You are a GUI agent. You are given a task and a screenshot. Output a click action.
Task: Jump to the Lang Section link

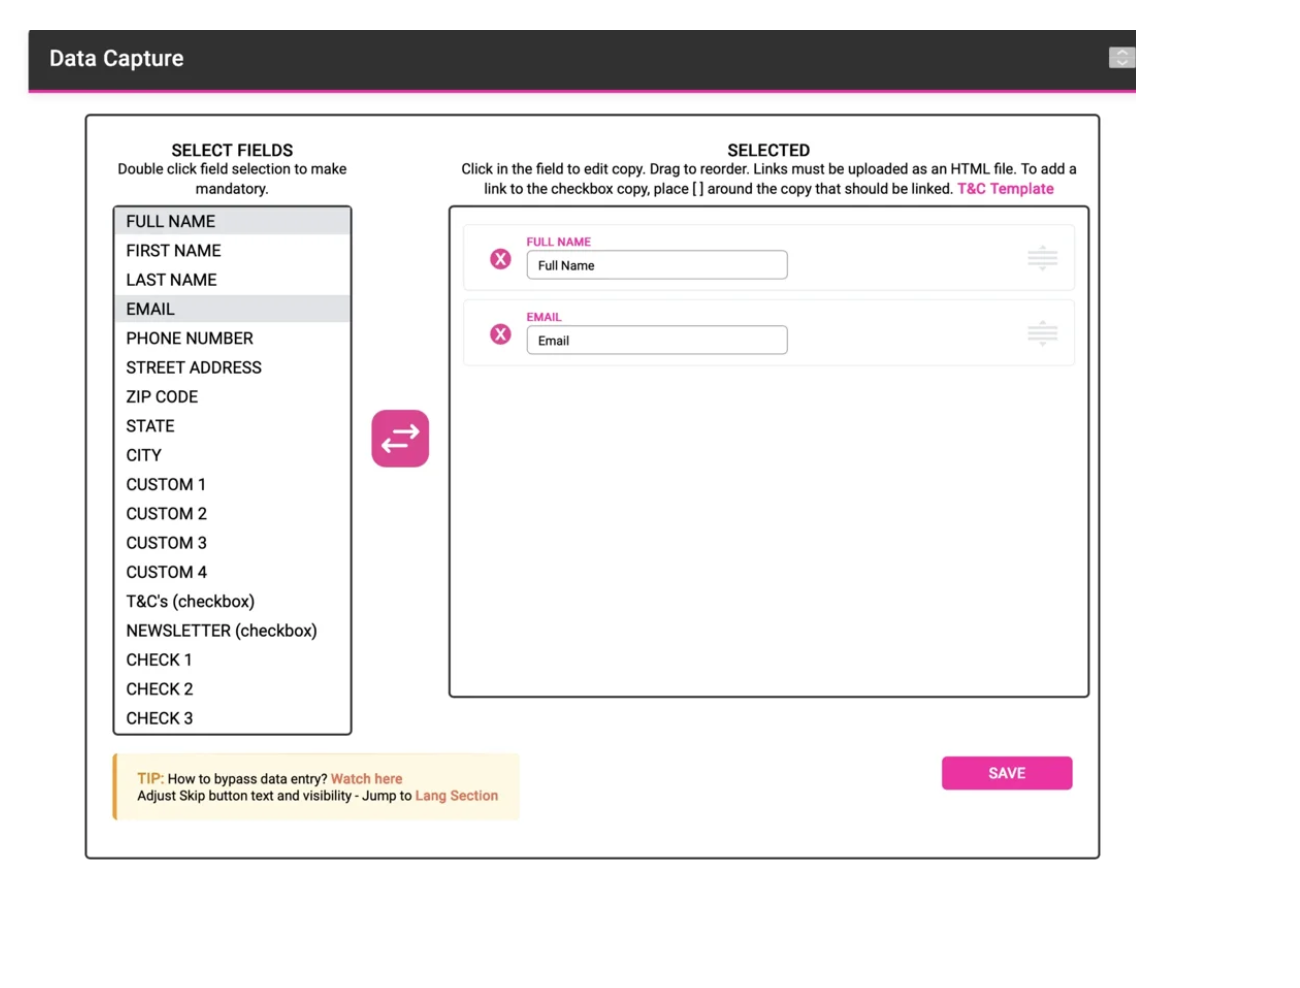pyautogui.click(x=456, y=796)
